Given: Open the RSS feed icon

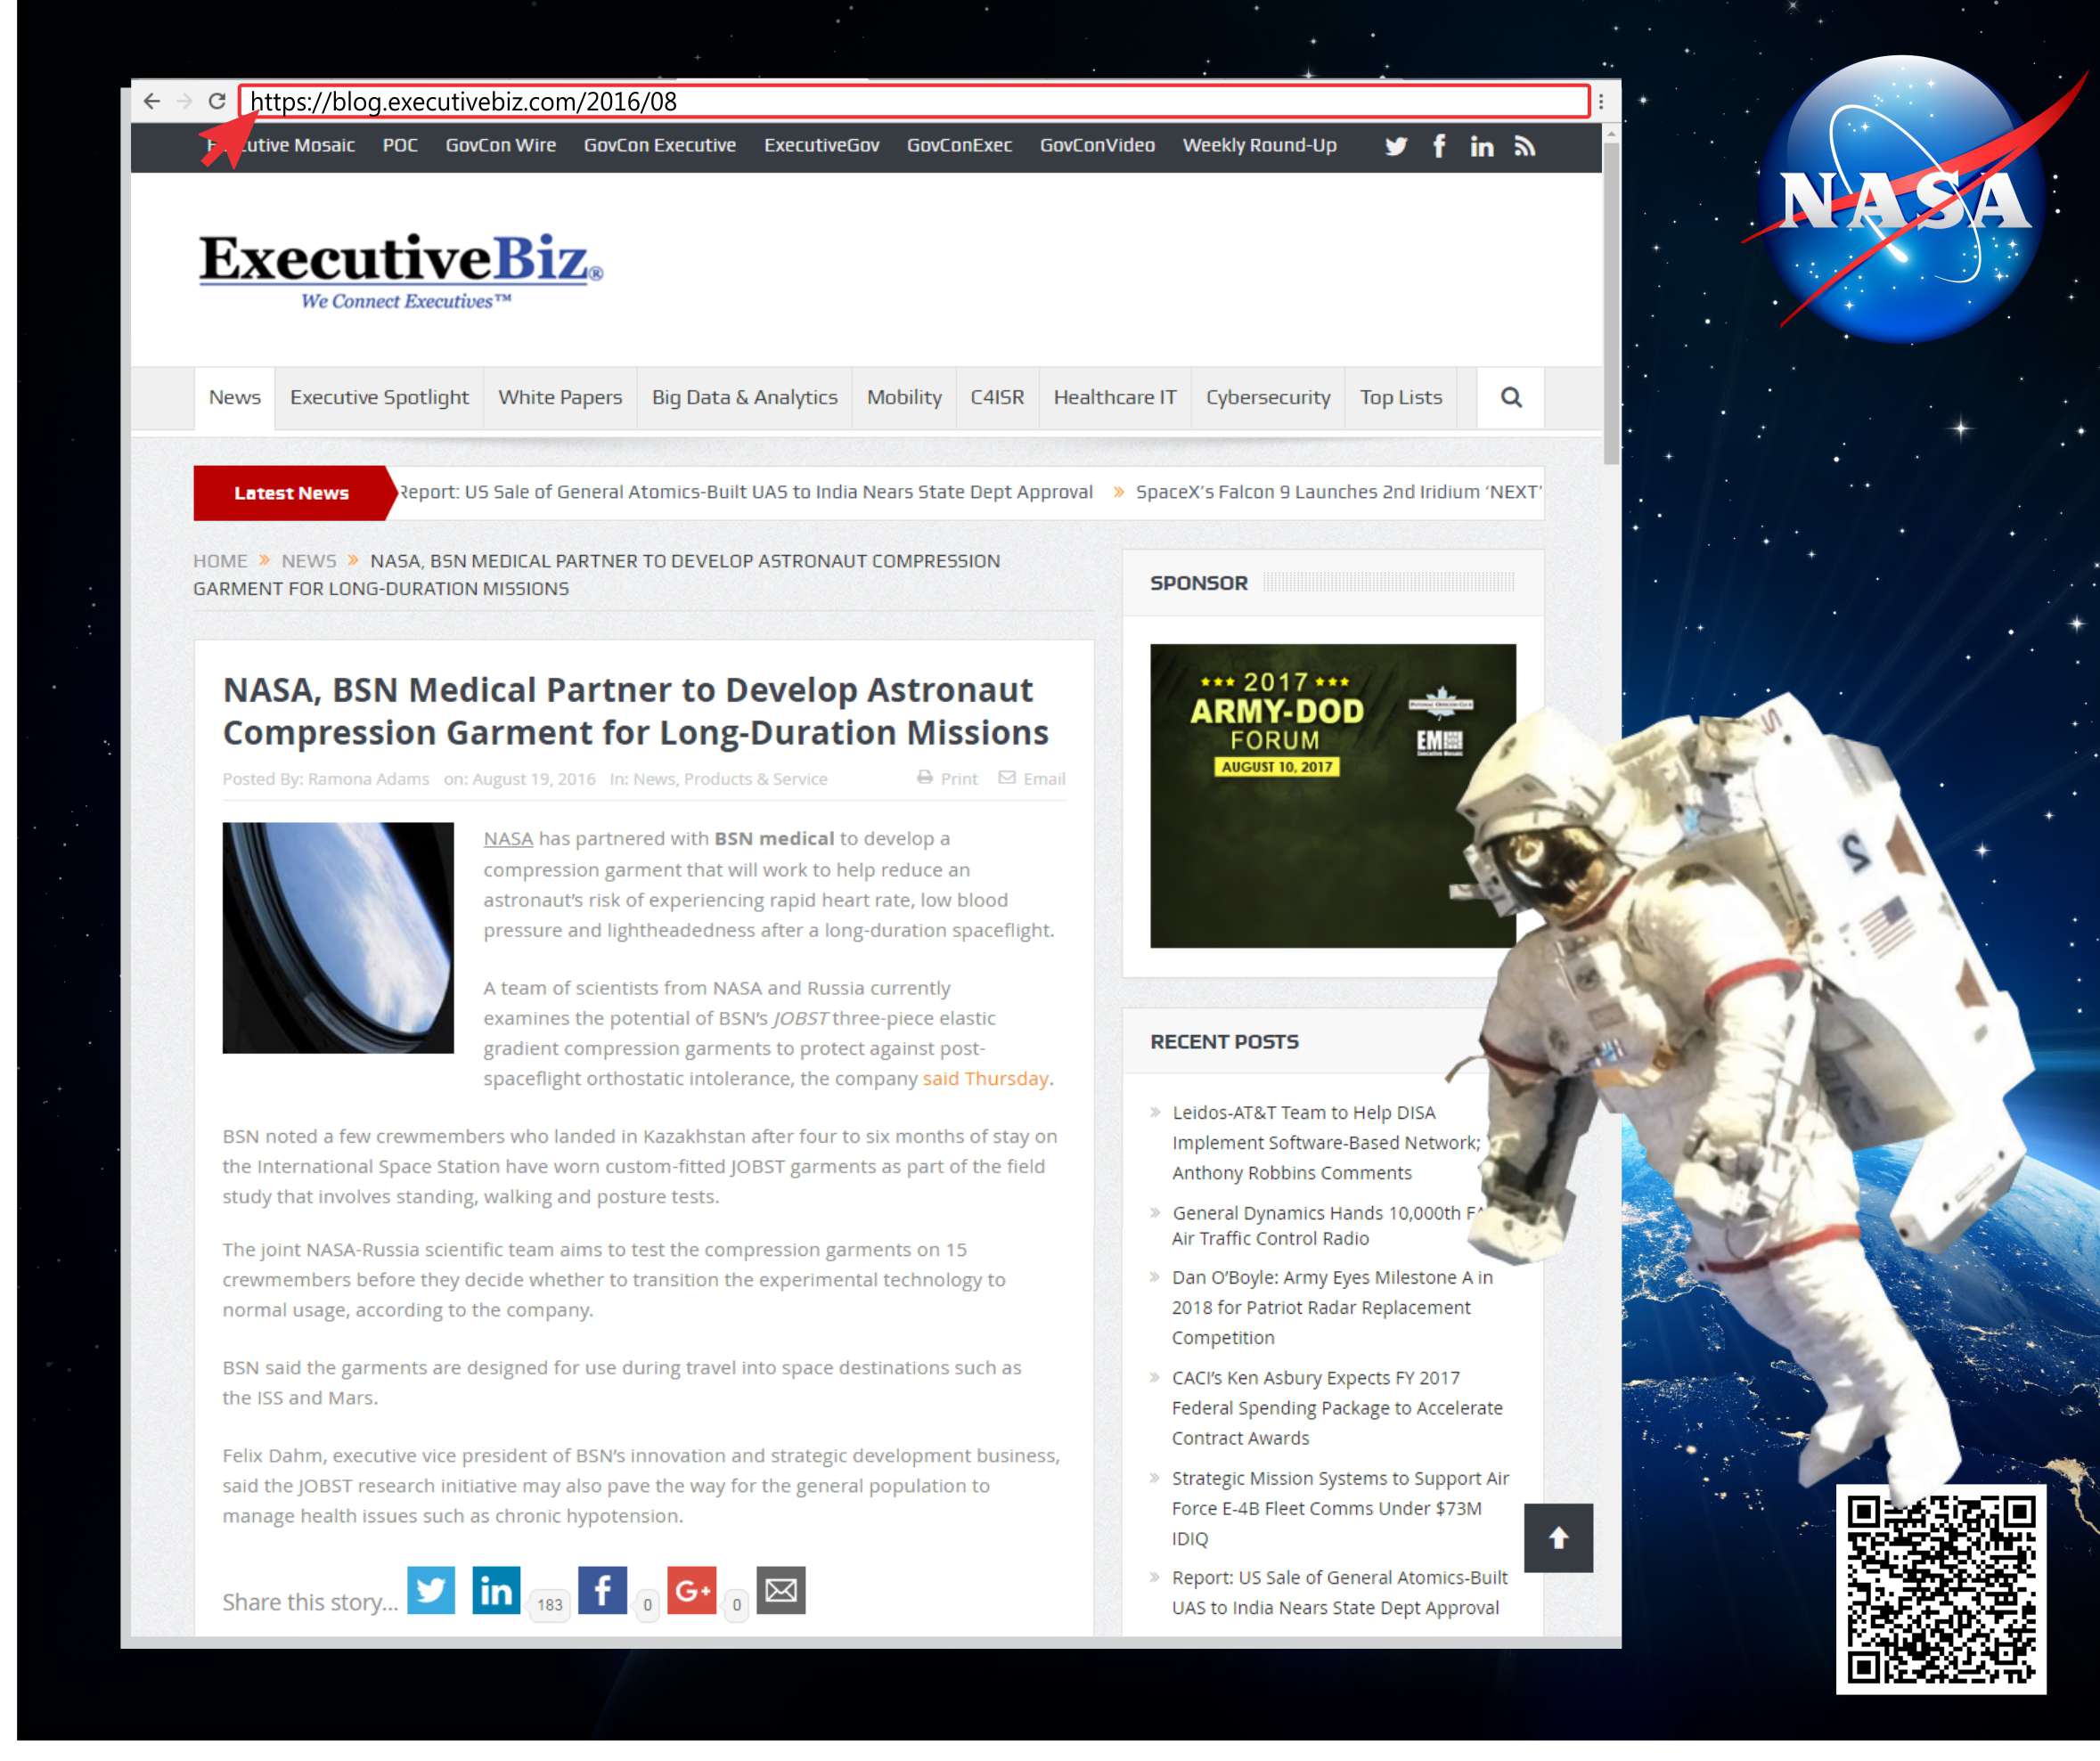Looking at the screenshot, I should (x=1524, y=146).
